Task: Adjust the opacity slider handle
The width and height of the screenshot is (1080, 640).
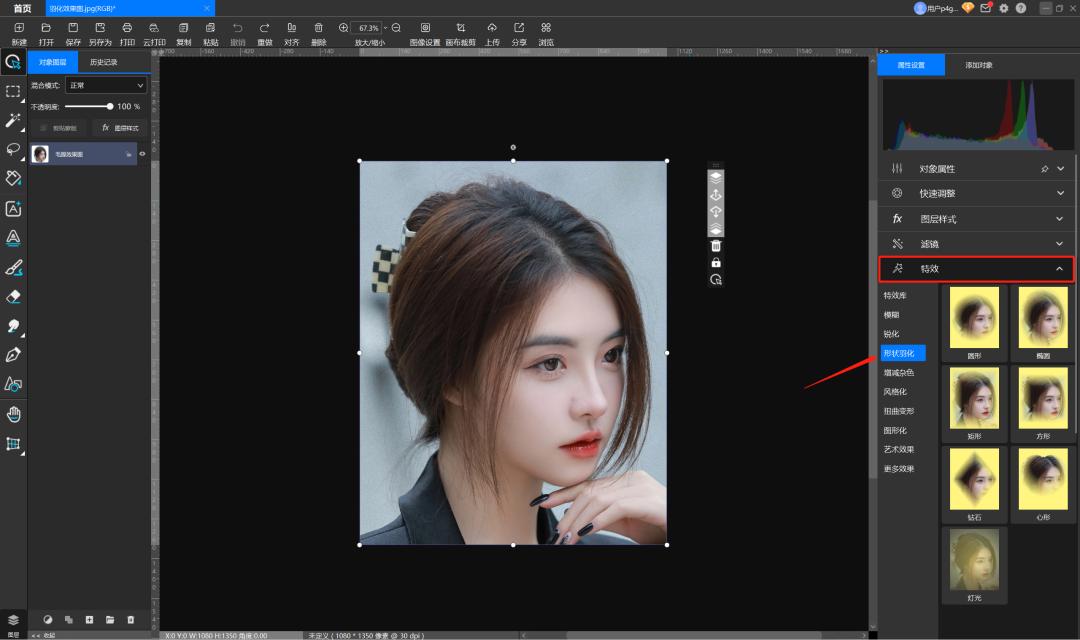Action: tap(110, 106)
